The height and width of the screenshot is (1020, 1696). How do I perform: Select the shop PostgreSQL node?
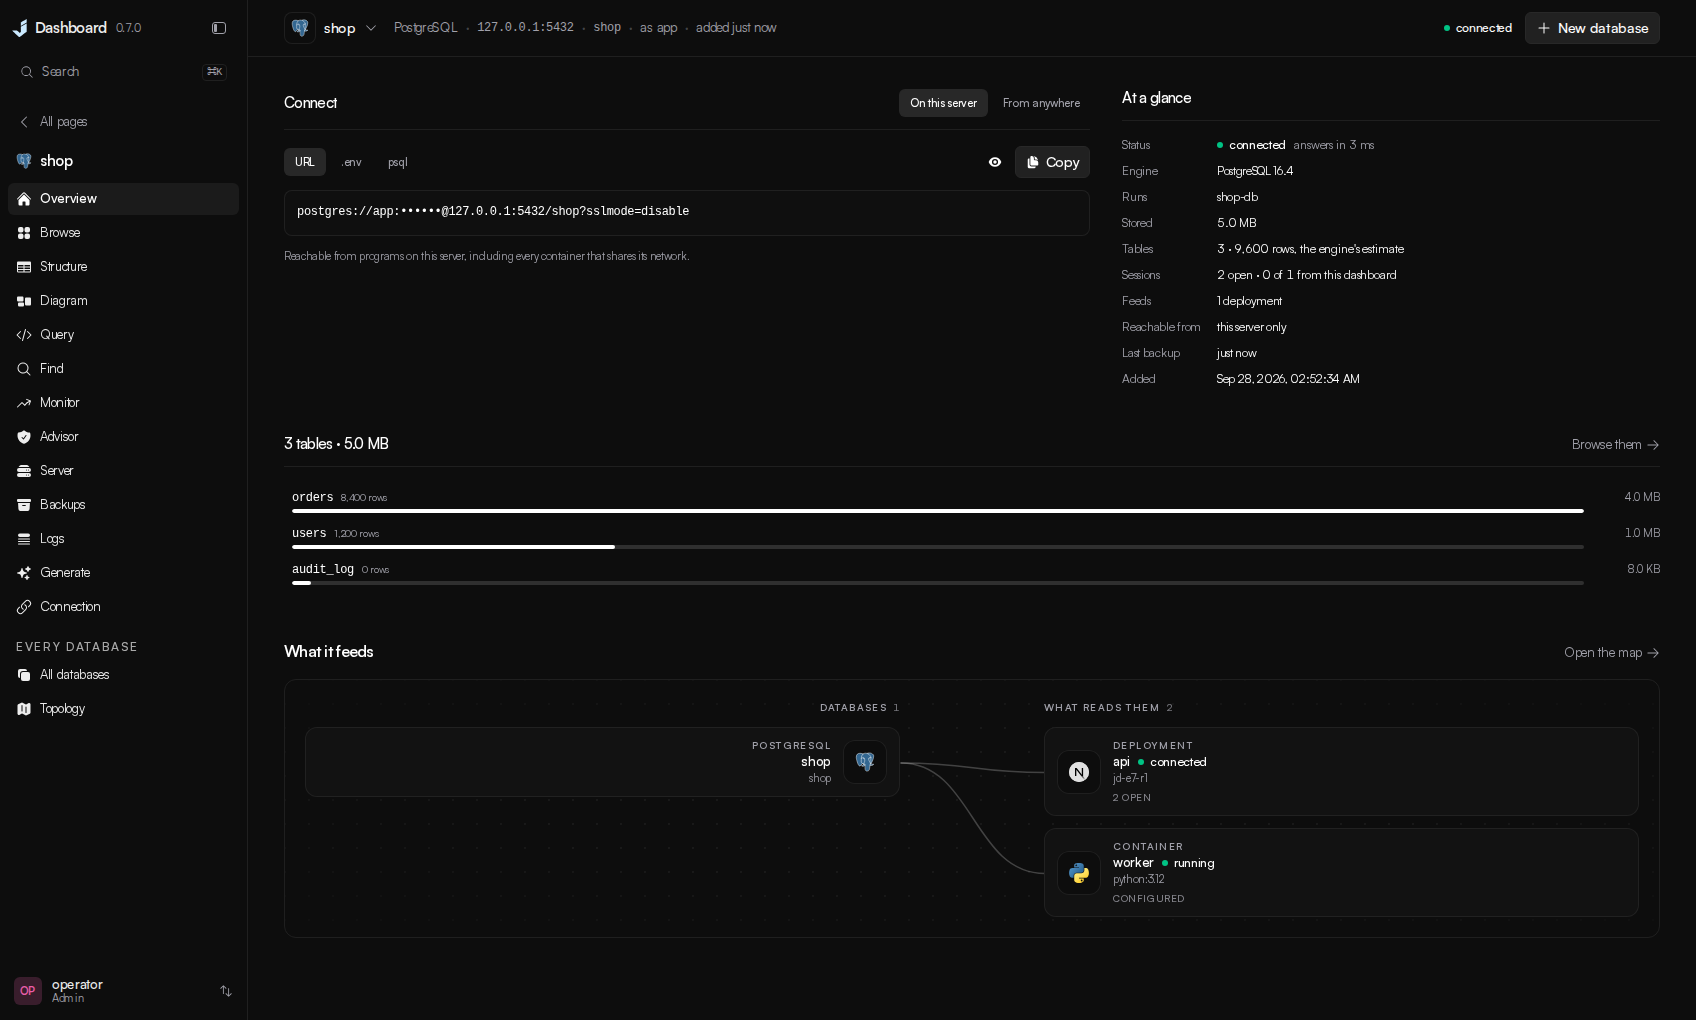(x=602, y=762)
